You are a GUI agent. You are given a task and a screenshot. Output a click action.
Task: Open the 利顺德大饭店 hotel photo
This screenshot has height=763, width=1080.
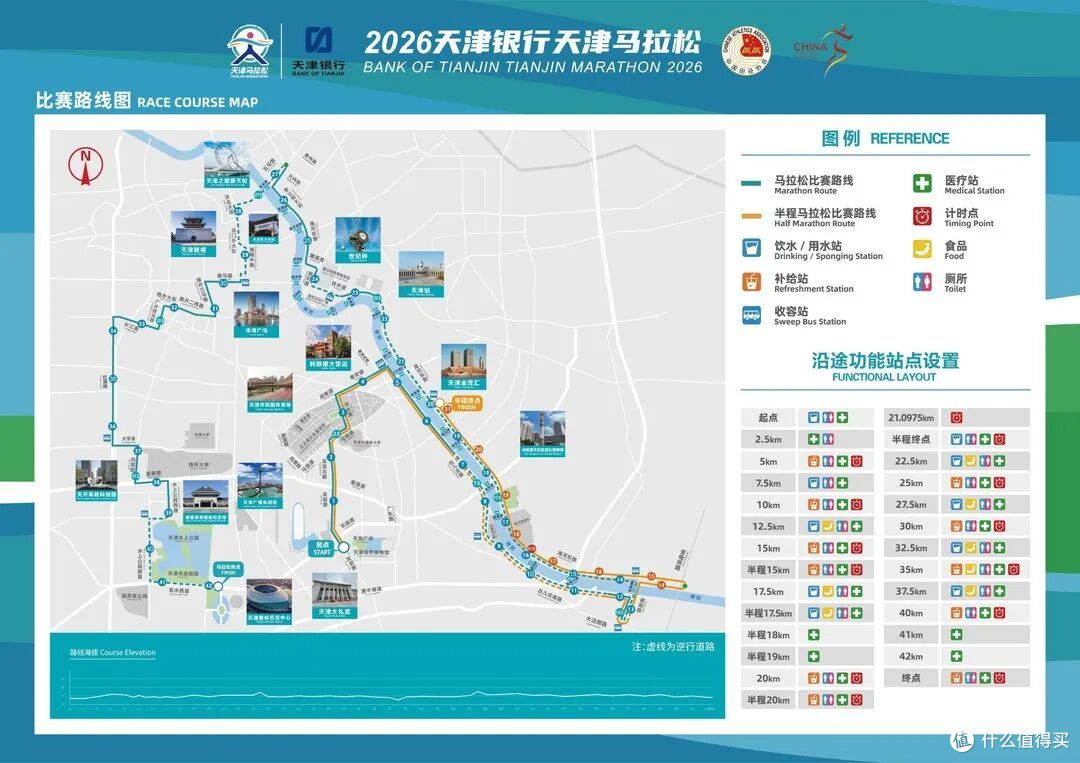point(329,348)
